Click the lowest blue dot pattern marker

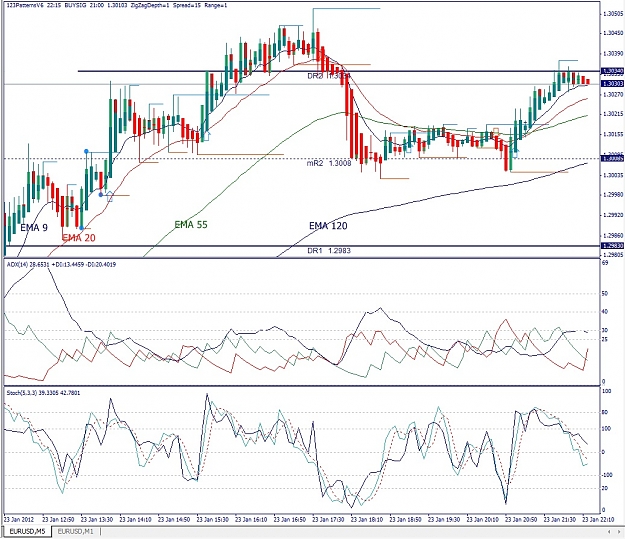point(81,228)
